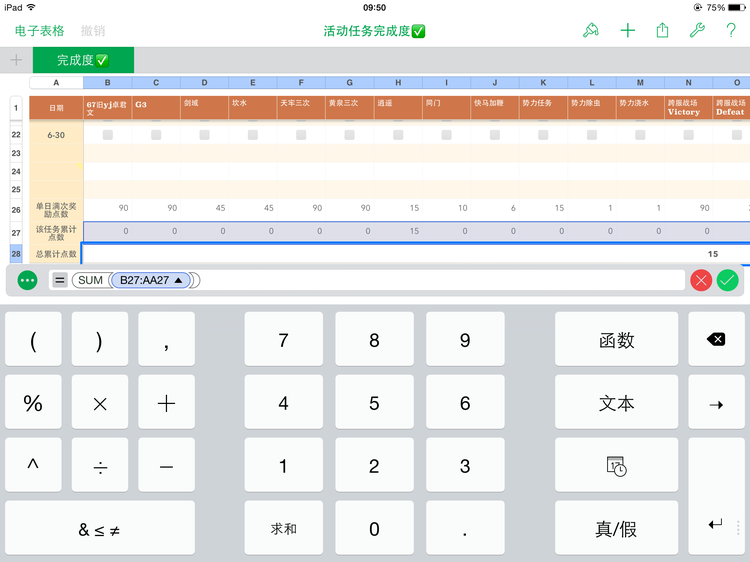Select cell showing 15 in row 27
The image size is (750, 562).
pyautogui.click(x=398, y=231)
